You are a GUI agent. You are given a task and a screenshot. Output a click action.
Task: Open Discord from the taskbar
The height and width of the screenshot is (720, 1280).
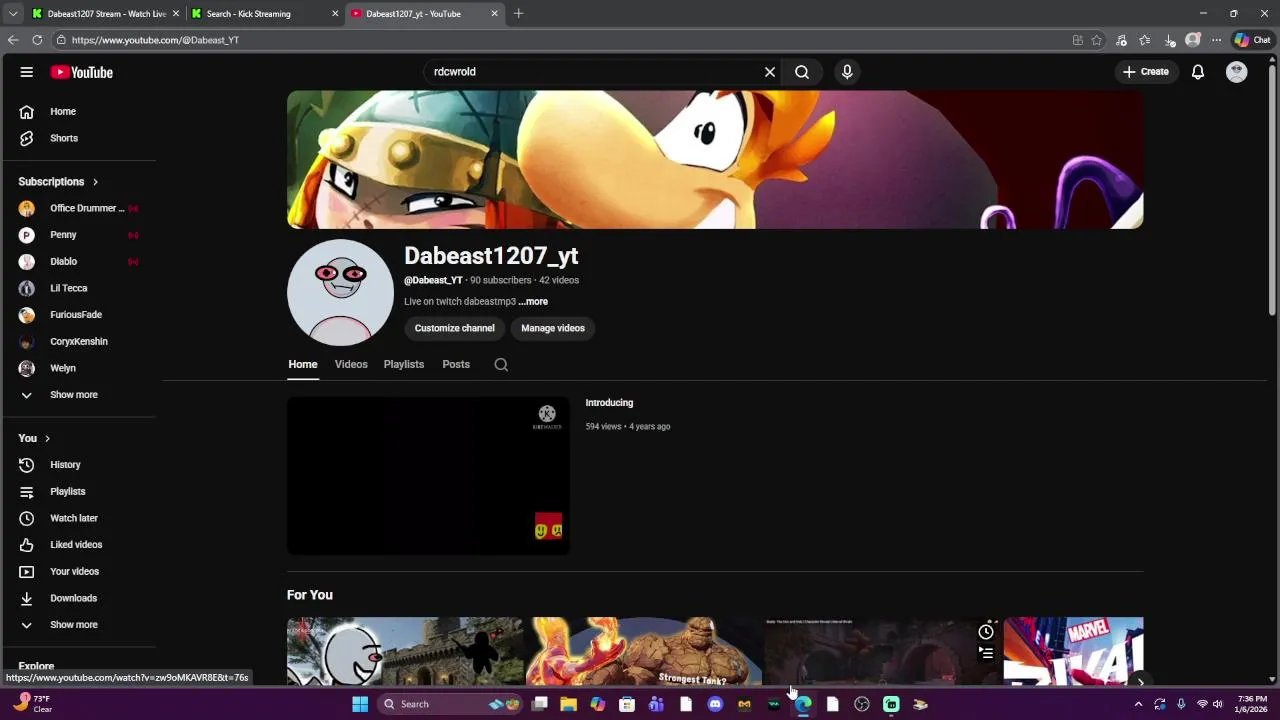715,704
